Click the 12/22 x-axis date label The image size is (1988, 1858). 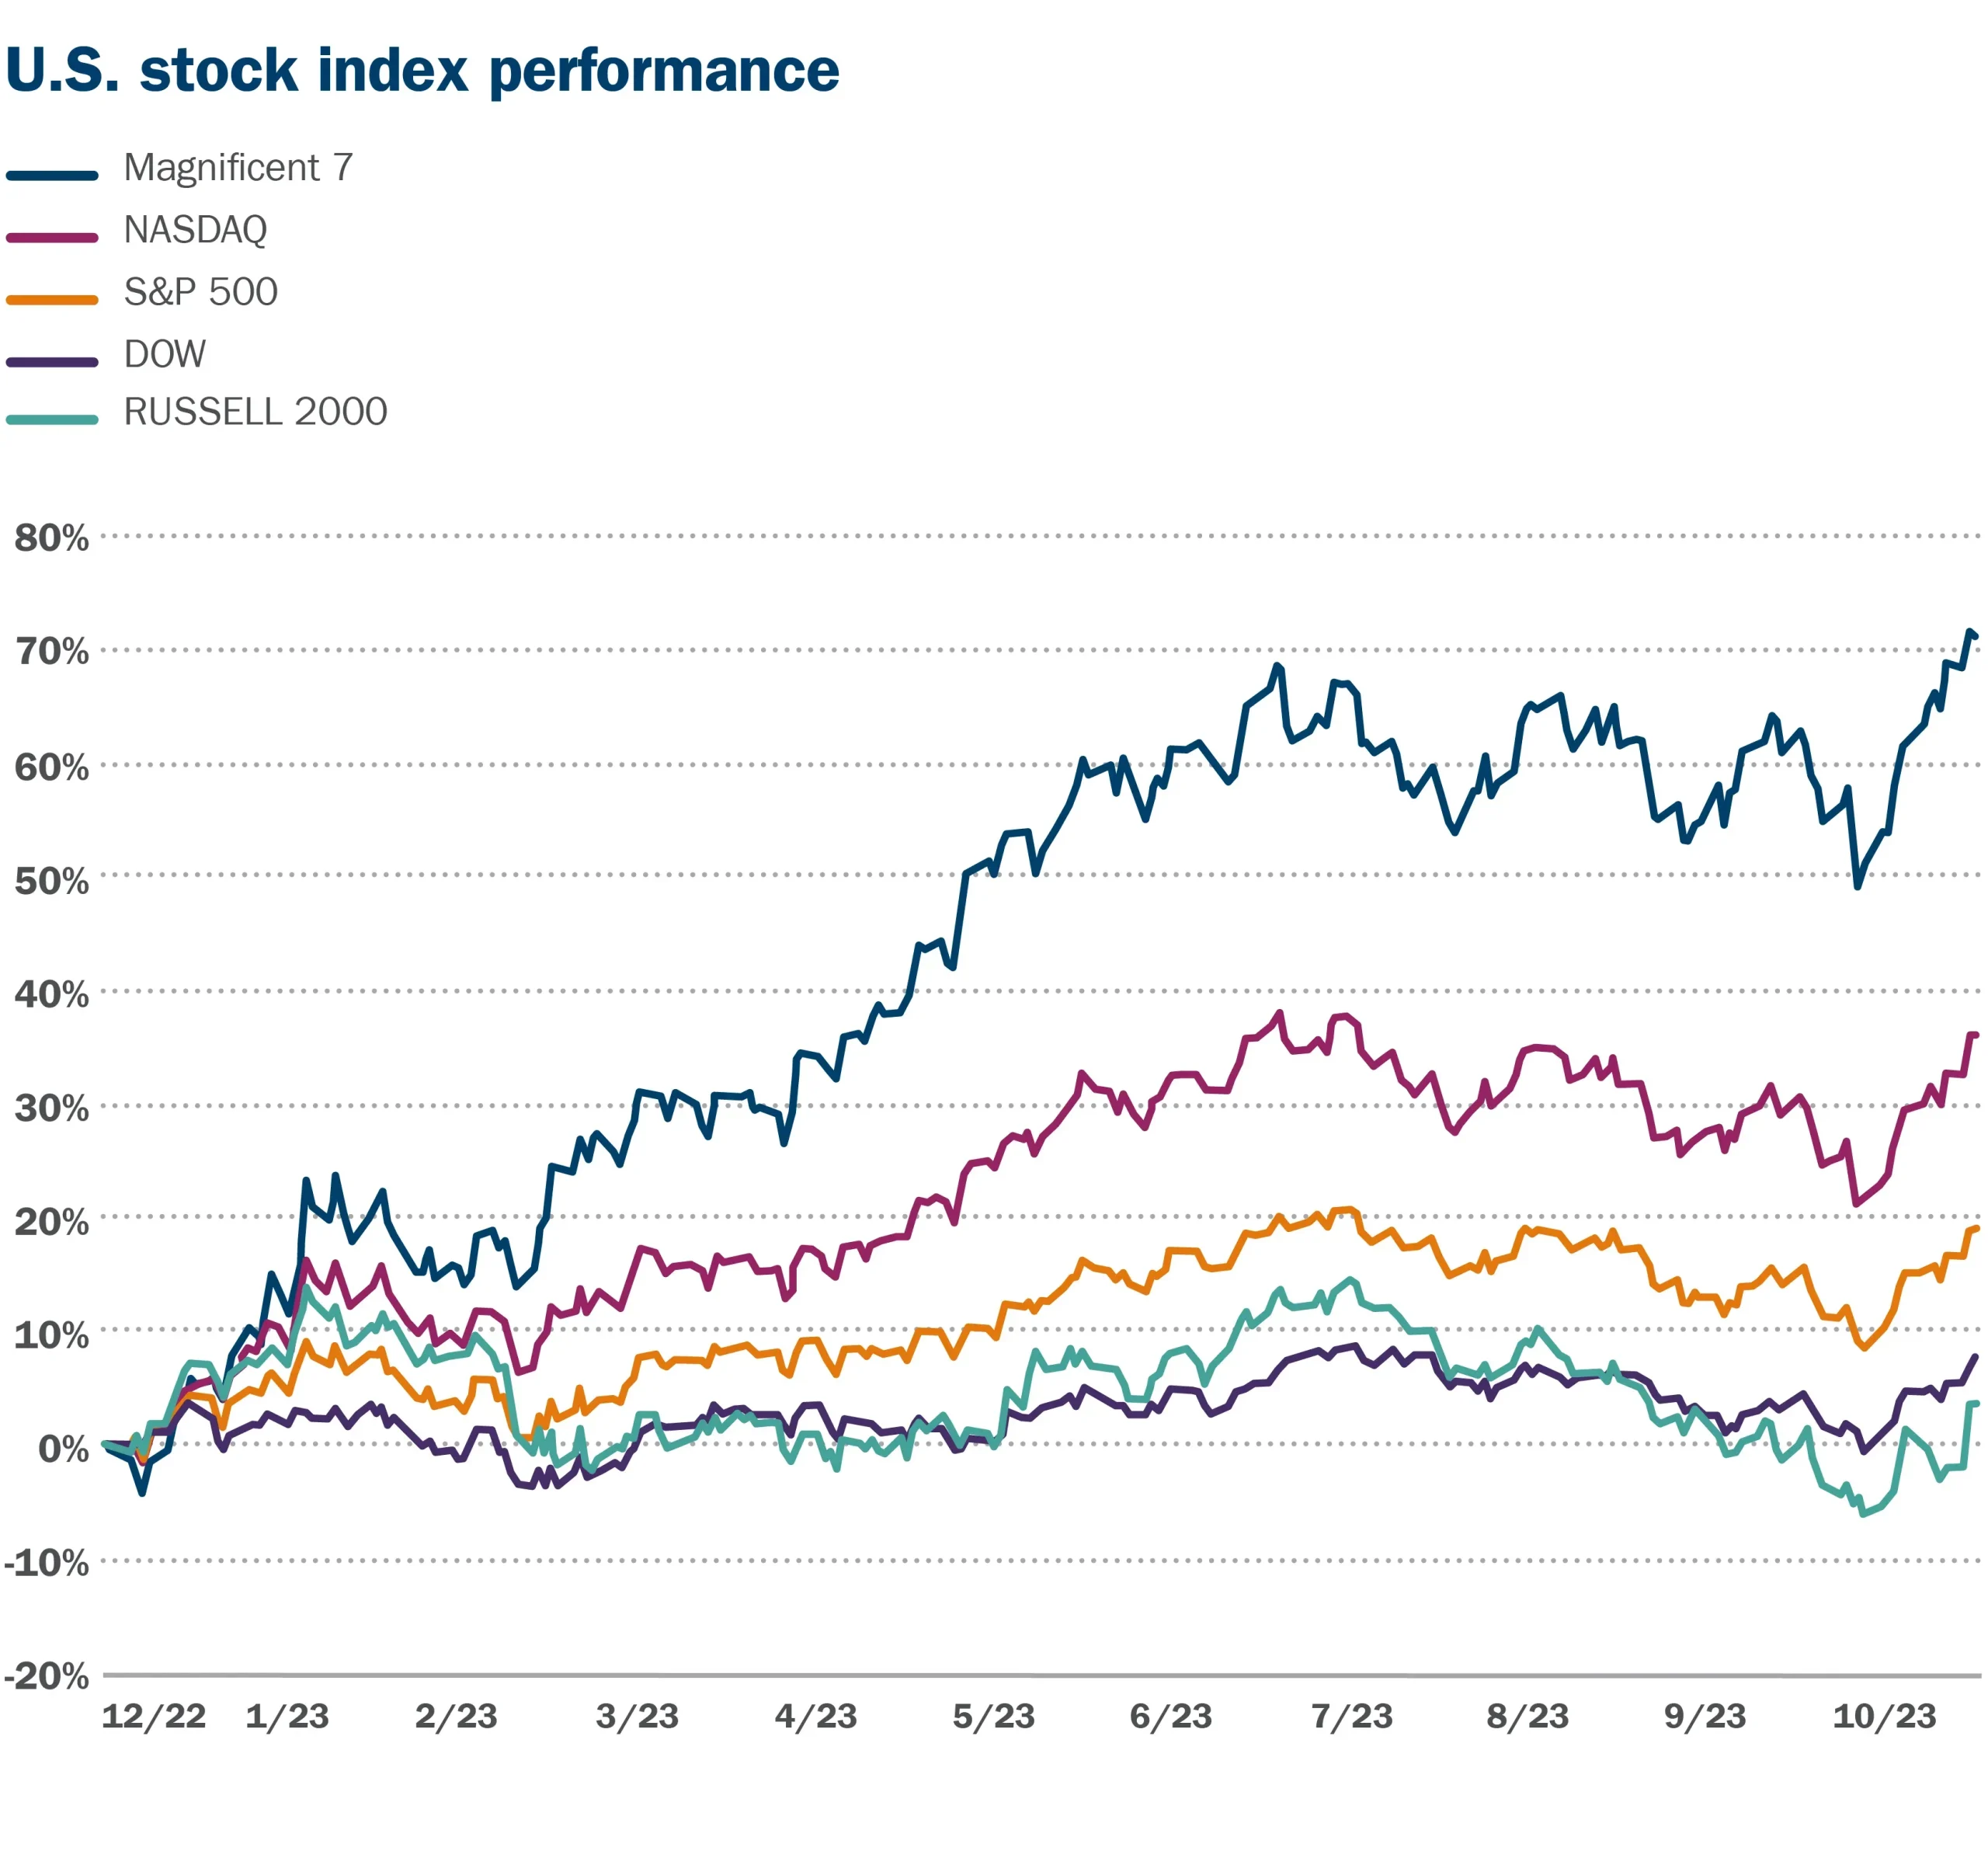[154, 1717]
